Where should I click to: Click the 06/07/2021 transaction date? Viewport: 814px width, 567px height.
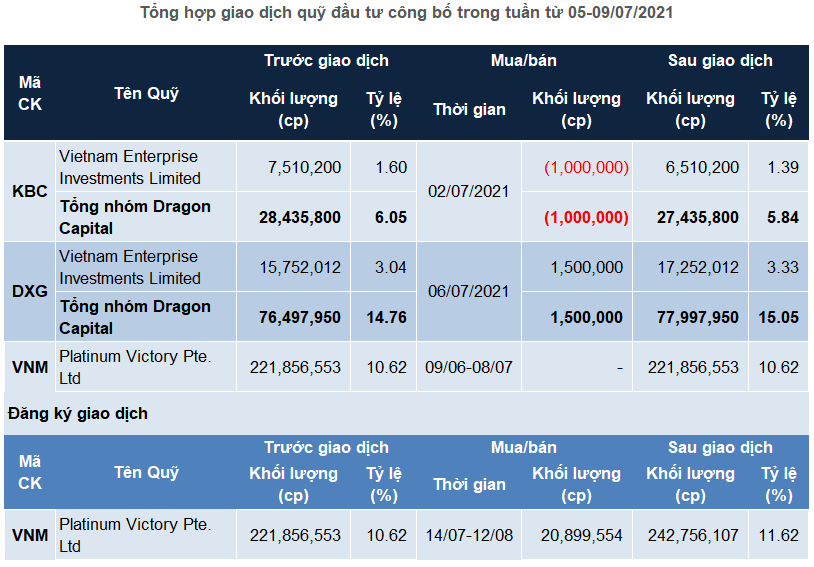[x=470, y=292]
